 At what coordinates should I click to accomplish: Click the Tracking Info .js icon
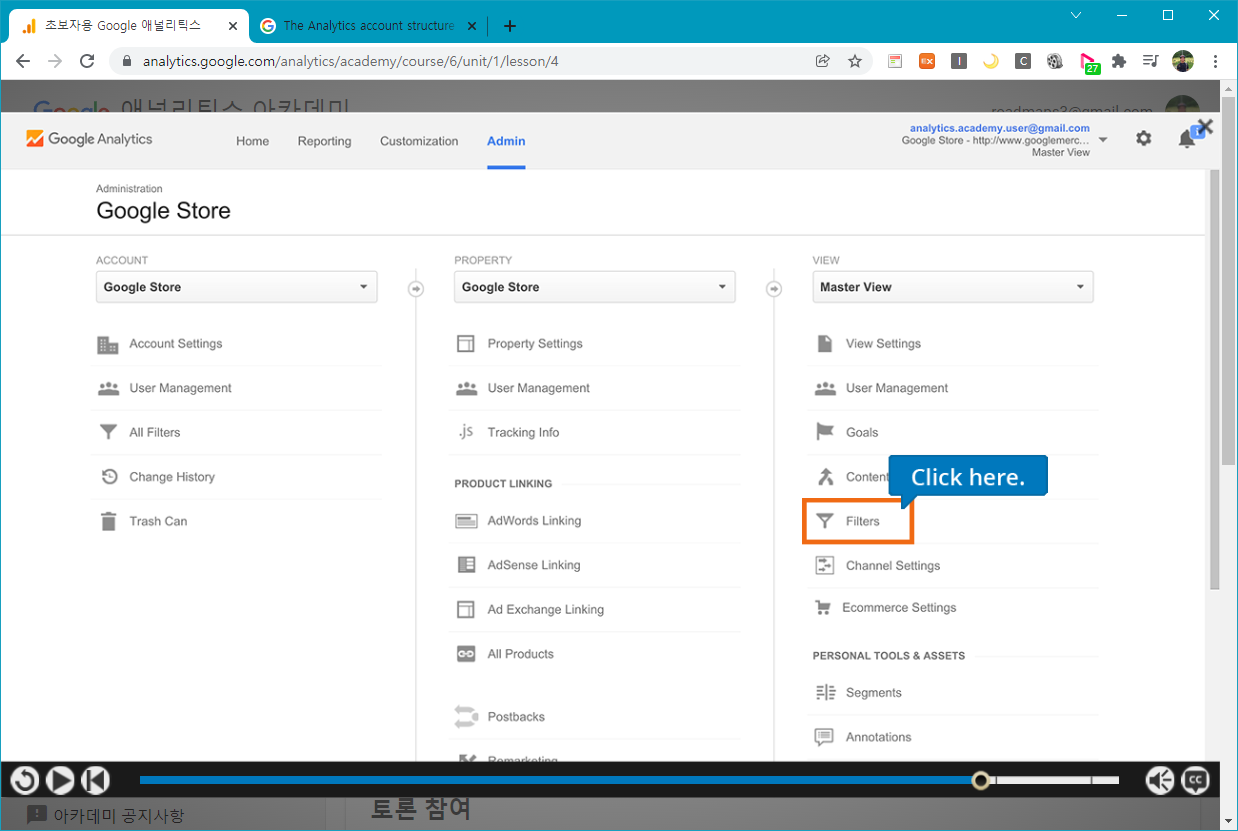click(466, 432)
